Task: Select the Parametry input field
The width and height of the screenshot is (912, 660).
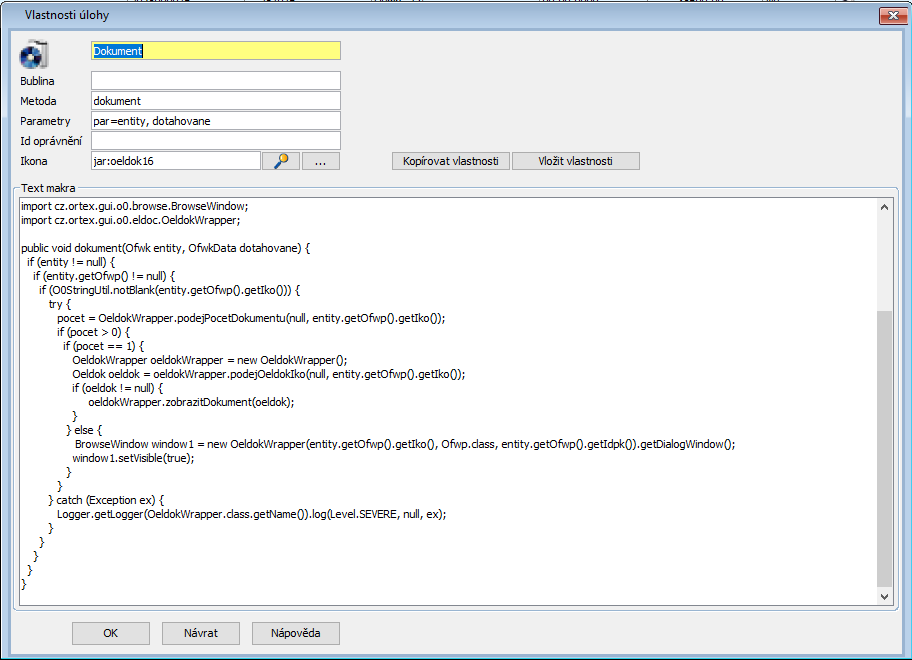Action: (215, 121)
